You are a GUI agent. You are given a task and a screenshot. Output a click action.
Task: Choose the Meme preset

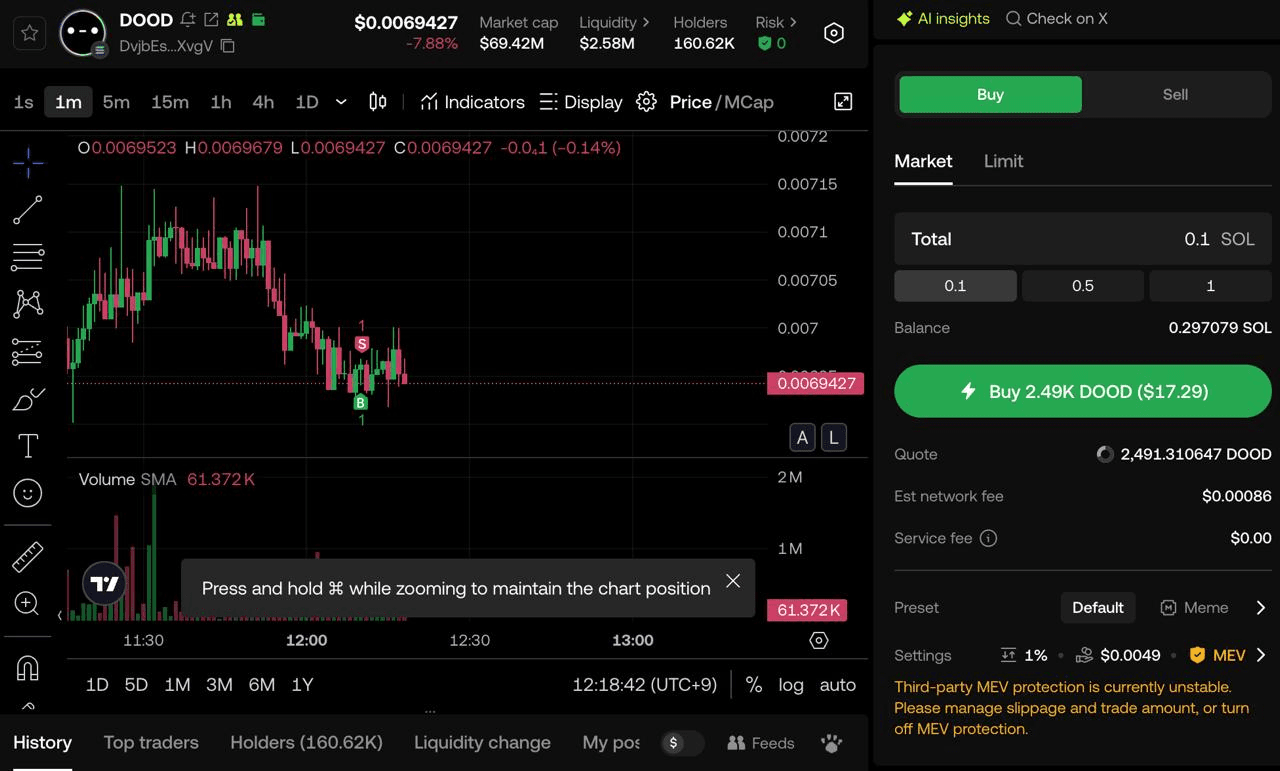[1194, 608]
